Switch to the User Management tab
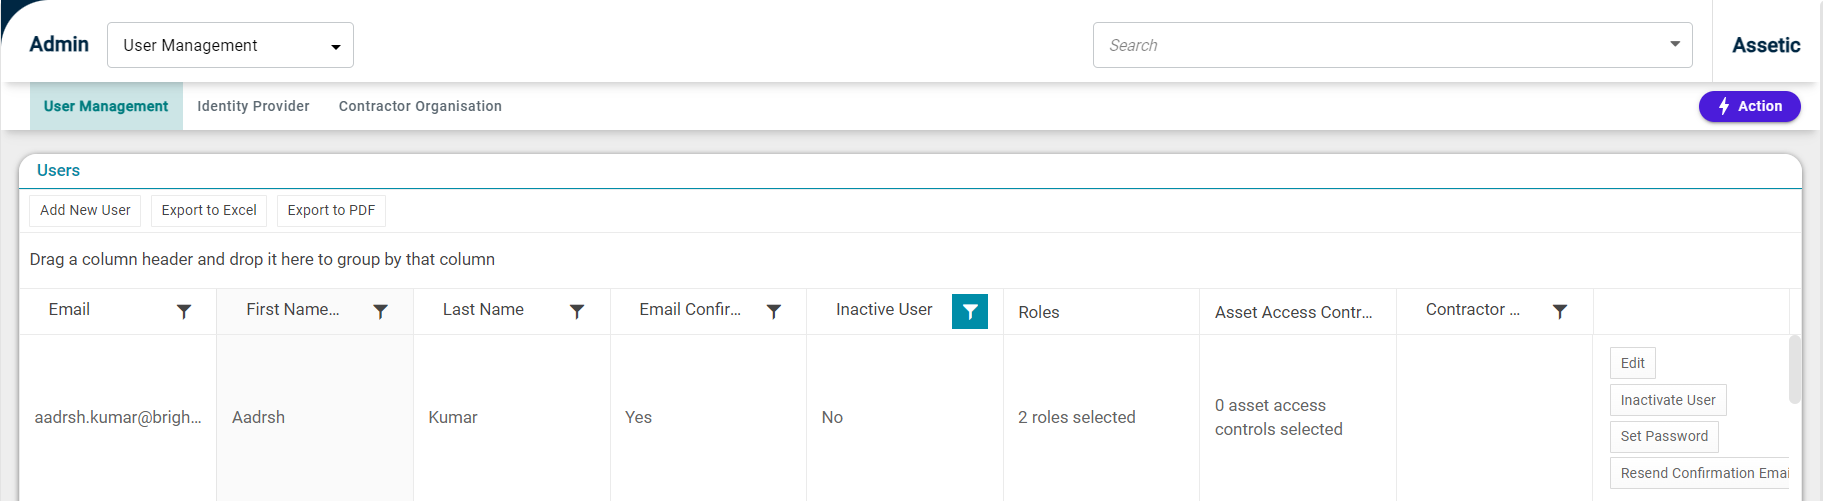The width and height of the screenshot is (1823, 501). [106, 106]
